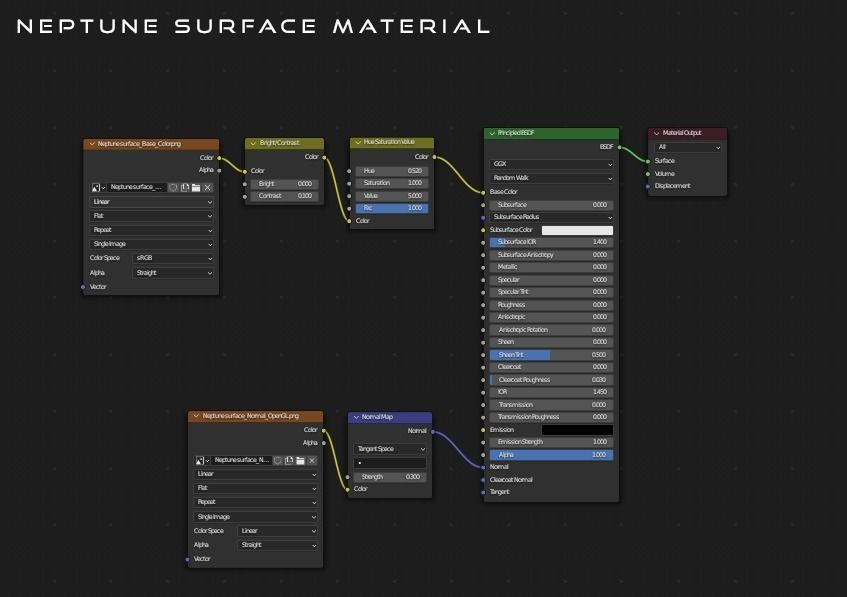Open Random Walk subsurface method dropdown
The image size is (847, 597).
(552, 178)
